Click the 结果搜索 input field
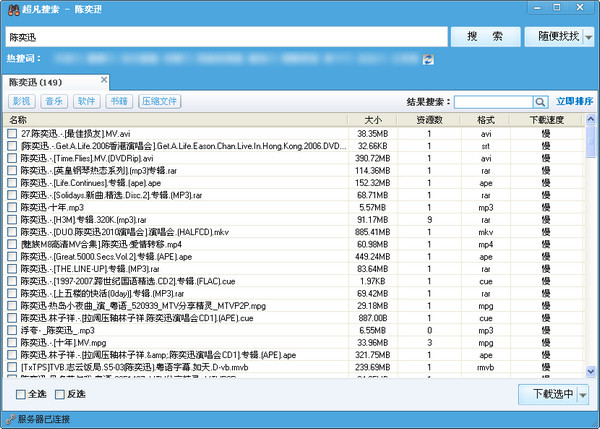 tap(492, 101)
